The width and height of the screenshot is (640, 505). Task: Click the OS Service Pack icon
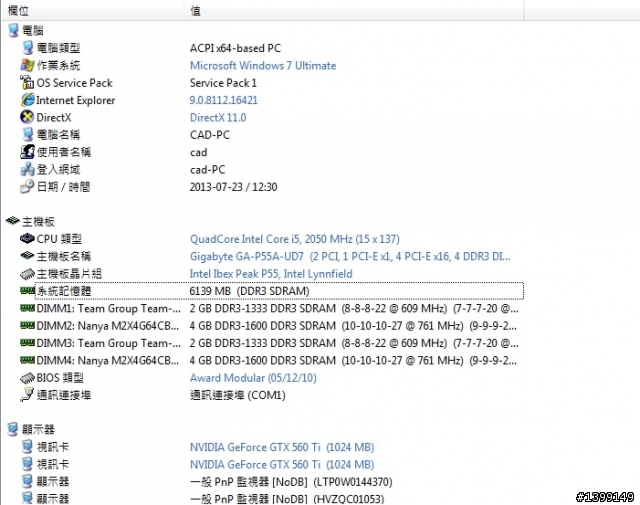coord(27,82)
